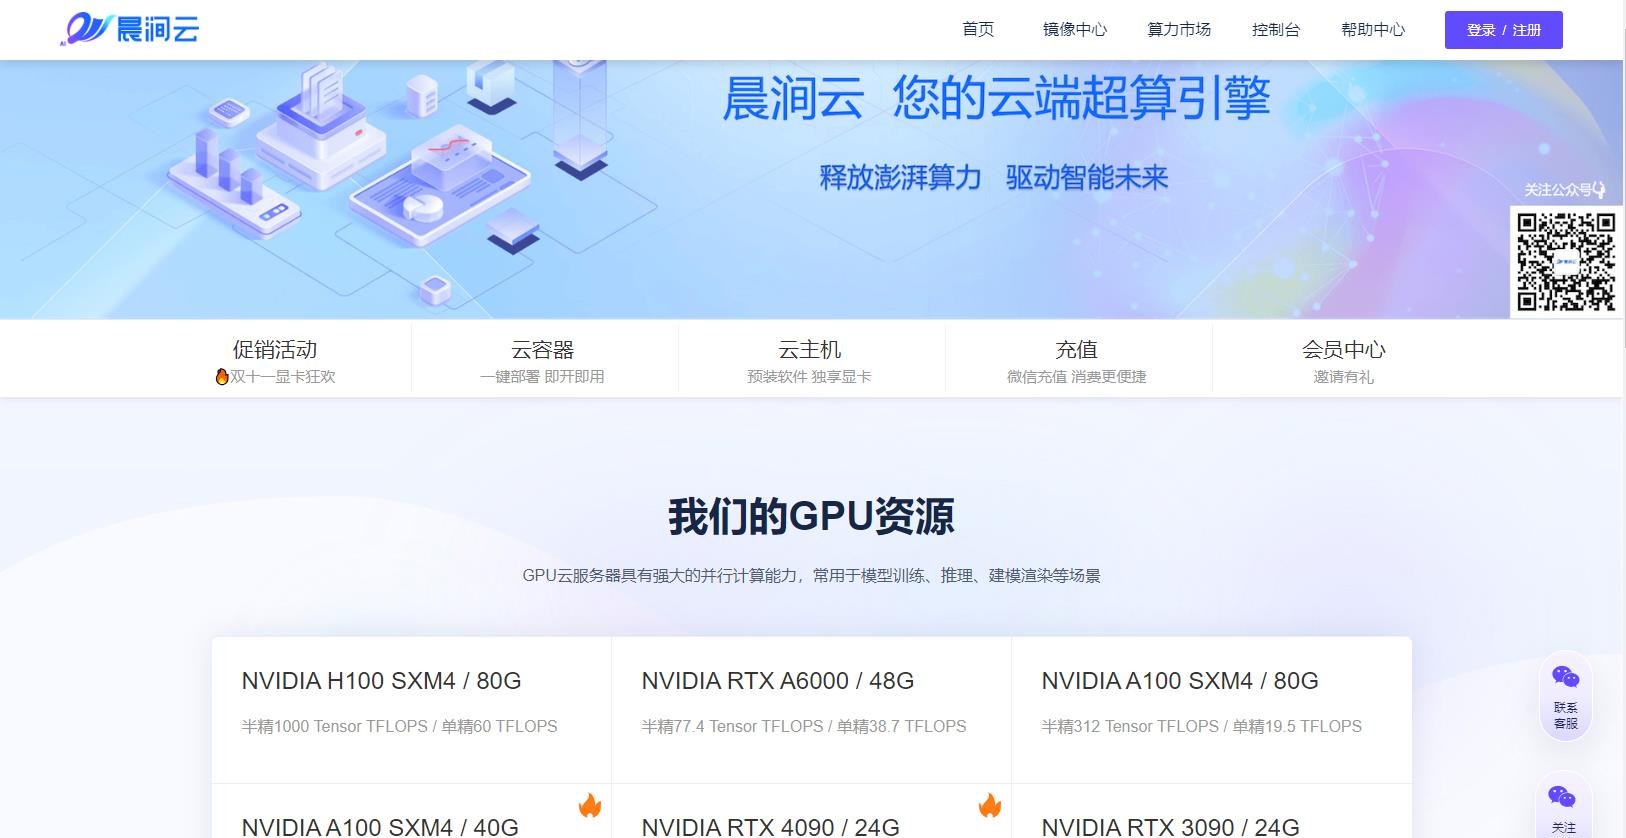Click hot flame icon on A100 40G card
This screenshot has height=838, width=1626.
pos(590,805)
